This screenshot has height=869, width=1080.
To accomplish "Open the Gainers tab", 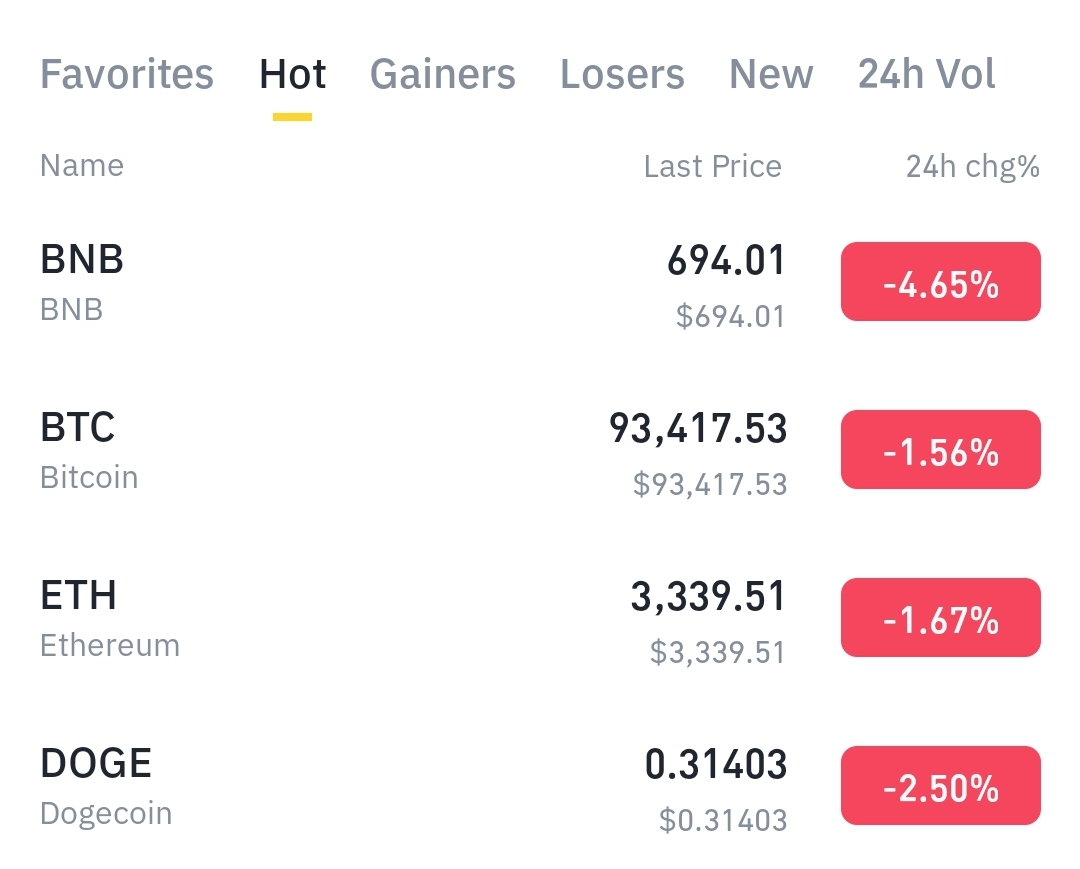I will point(443,75).
